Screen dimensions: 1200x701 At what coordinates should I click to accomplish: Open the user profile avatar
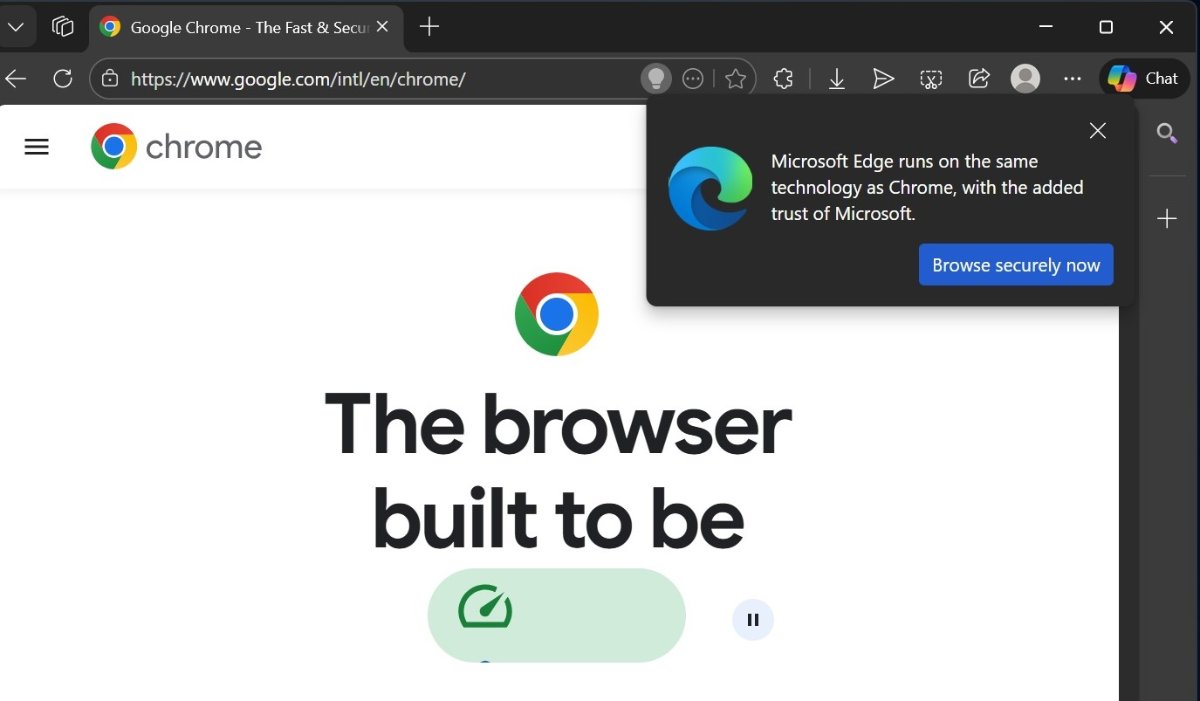tap(1025, 79)
